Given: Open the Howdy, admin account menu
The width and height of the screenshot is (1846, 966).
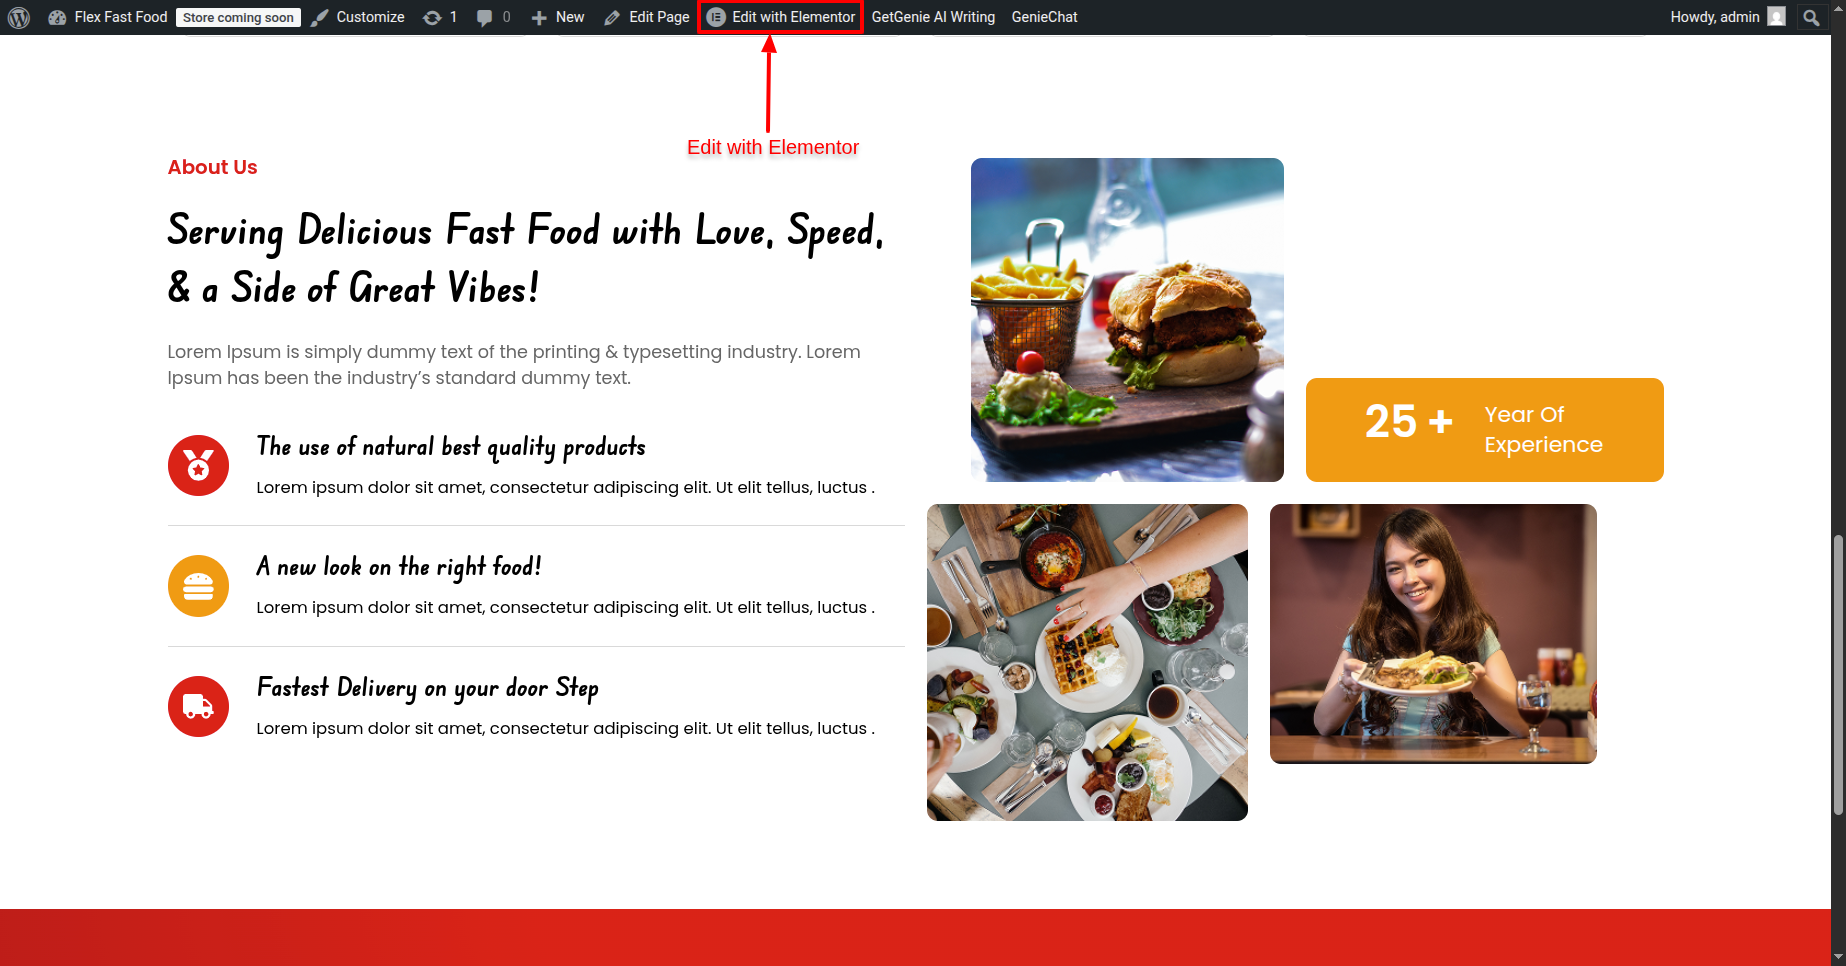Looking at the screenshot, I should (x=1715, y=17).
